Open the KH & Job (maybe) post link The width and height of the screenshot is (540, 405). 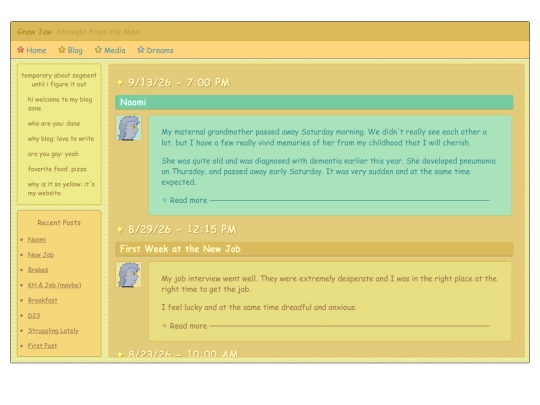(x=54, y=285)
